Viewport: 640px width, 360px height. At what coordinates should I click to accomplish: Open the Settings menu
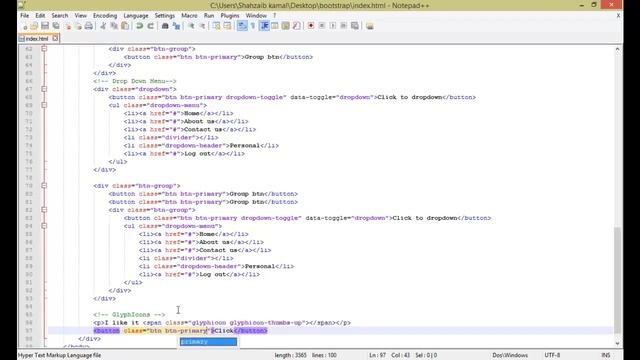[x=164, y=16]
